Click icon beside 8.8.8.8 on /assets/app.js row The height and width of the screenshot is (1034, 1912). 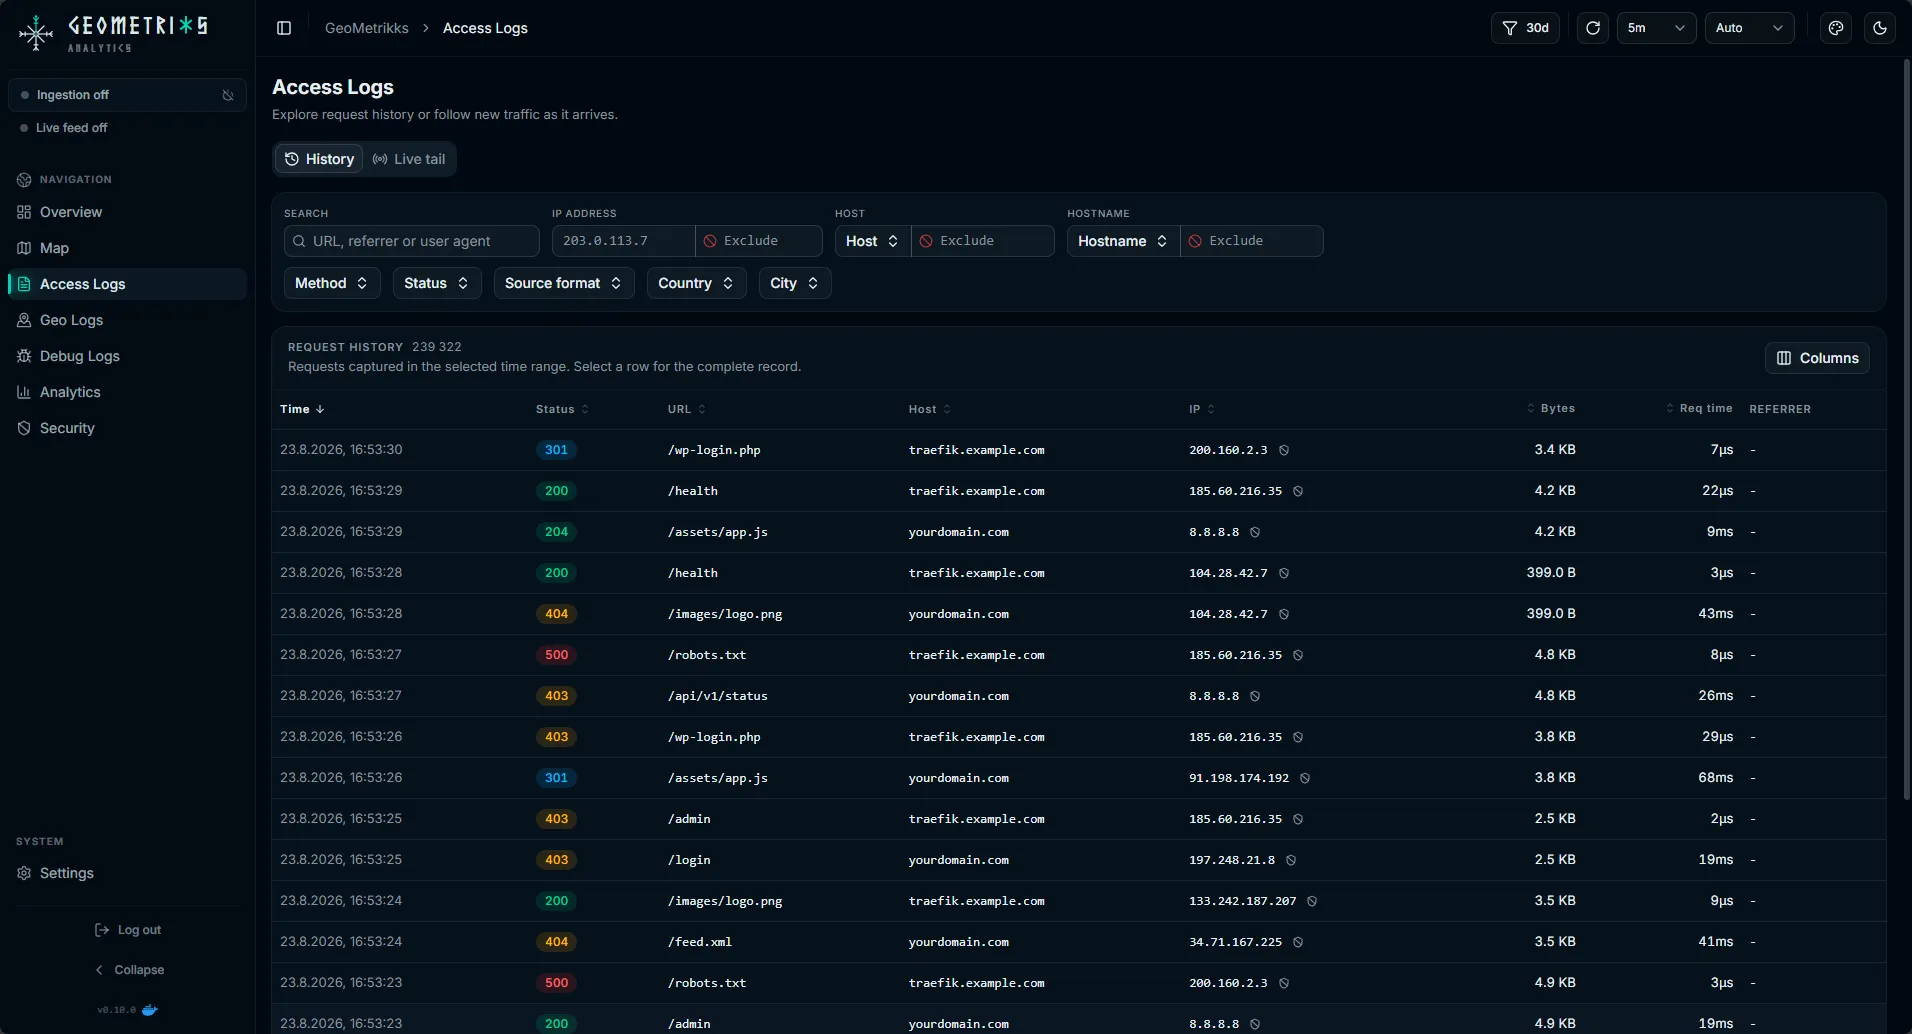[x=1255, y=532]
